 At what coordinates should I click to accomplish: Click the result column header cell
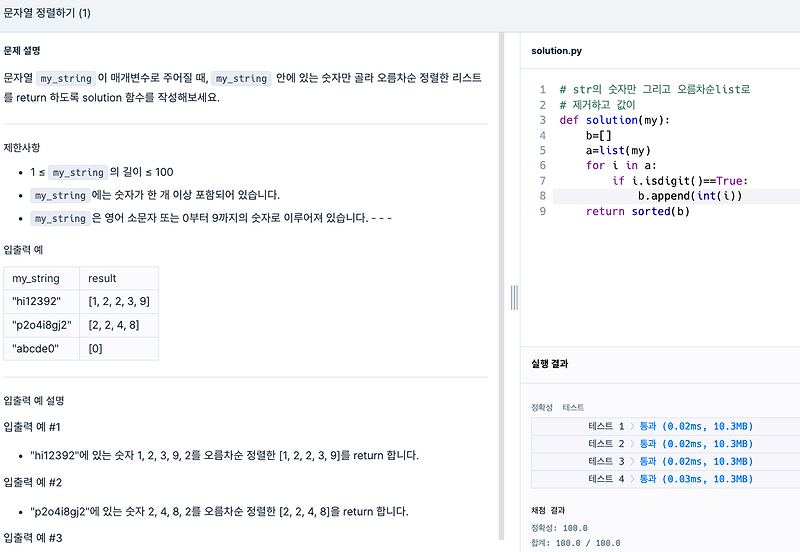[x=119, y=279]
